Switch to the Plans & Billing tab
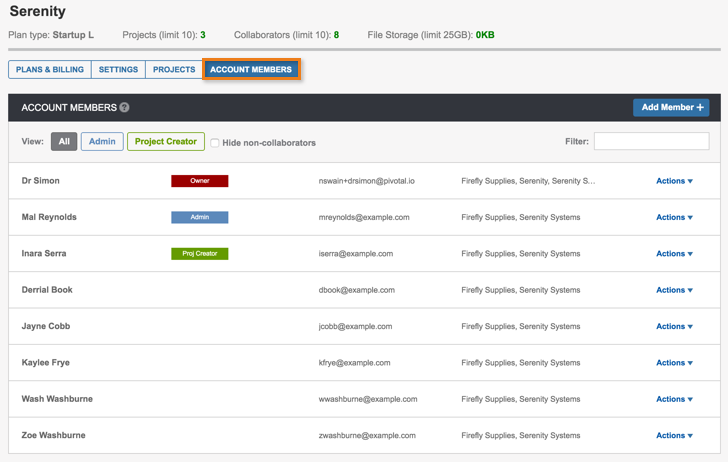 (50, 70)
